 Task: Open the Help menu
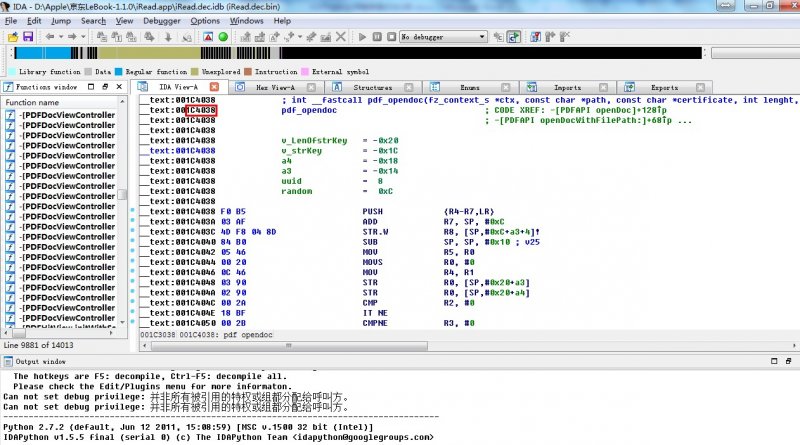[282, 21]
